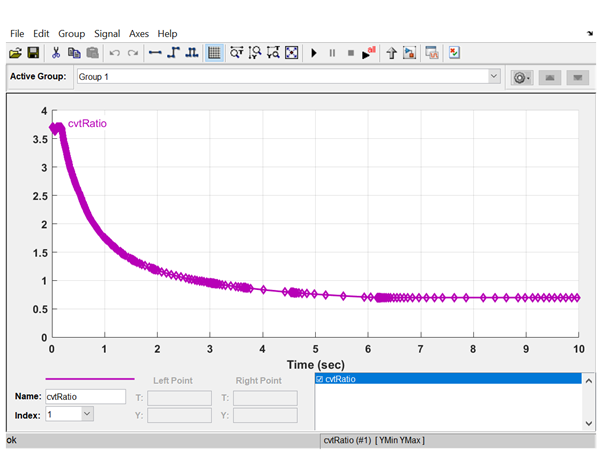This screenshot has height=455, width=602.
Task: Start simulation with the play button
Action: coord(314,53)
